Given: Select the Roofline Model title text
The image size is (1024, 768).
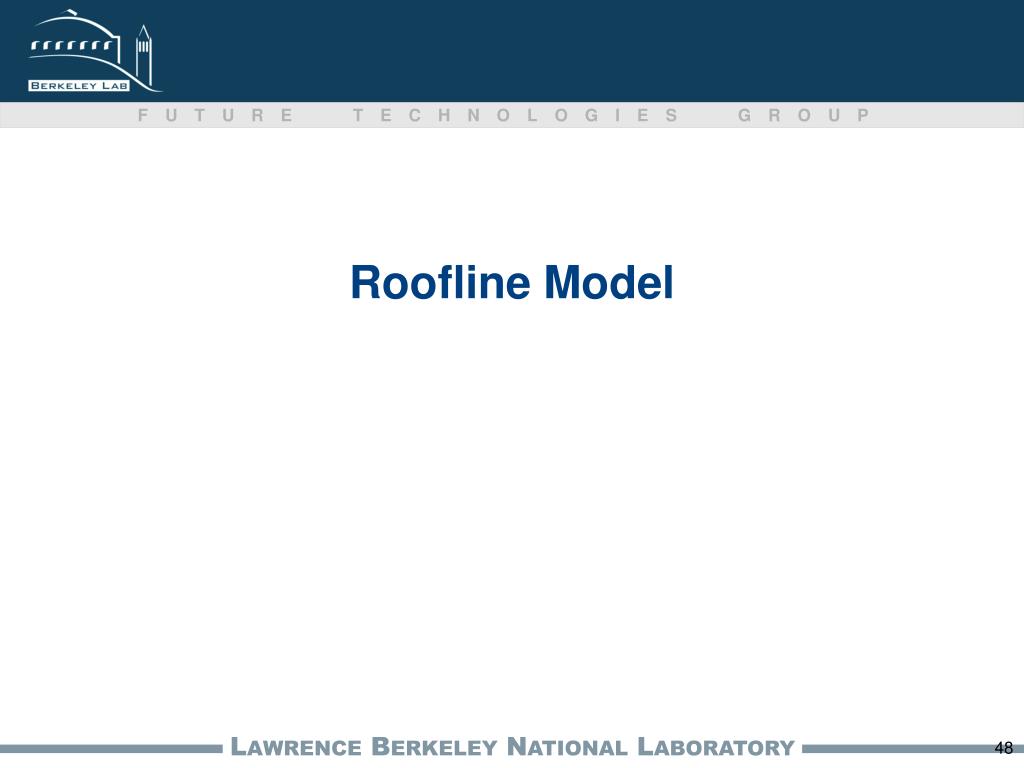Looking at the screenshot, I should 511,282.
